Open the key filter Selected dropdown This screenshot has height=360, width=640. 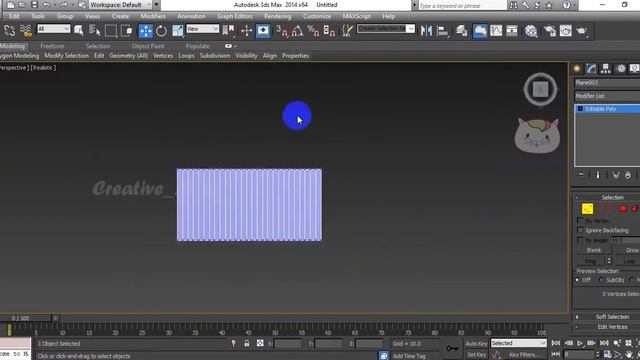(518, 343)
